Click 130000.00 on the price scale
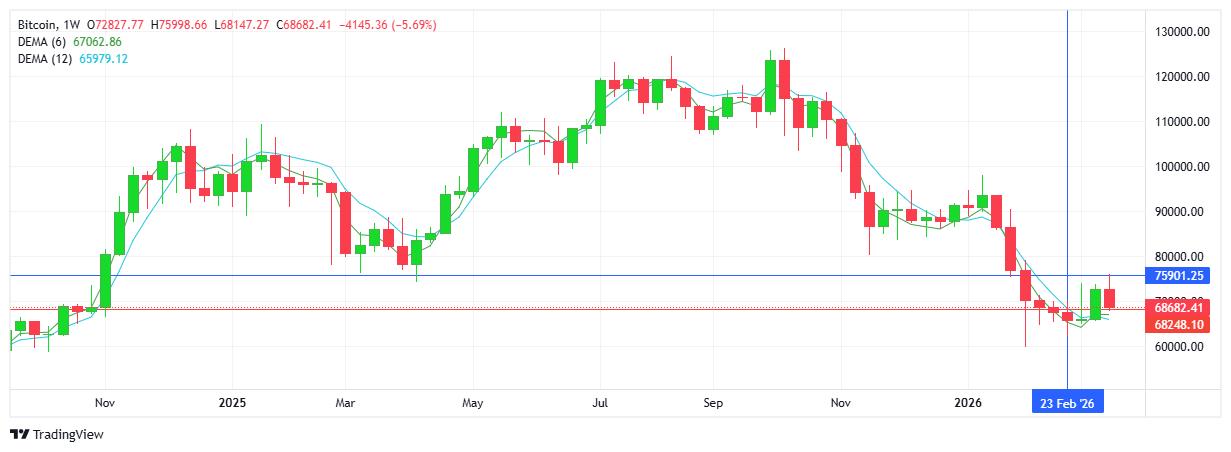Image resolution: width=1231 pixels, height=452 pixels. click(1182, 32)
